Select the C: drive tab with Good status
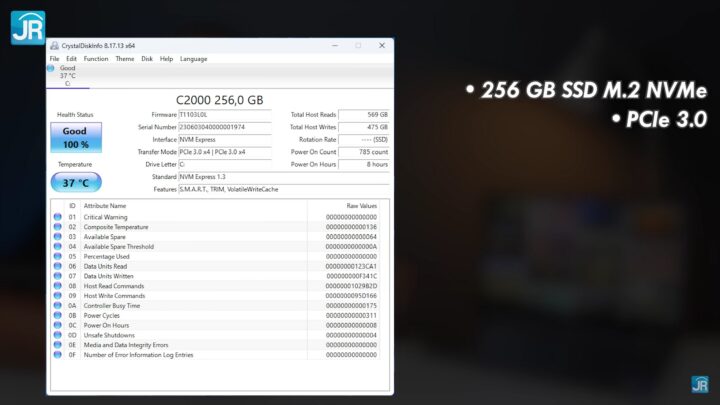Image resolution: width=720 pixels, height=405 pixels. coord(68,76)
